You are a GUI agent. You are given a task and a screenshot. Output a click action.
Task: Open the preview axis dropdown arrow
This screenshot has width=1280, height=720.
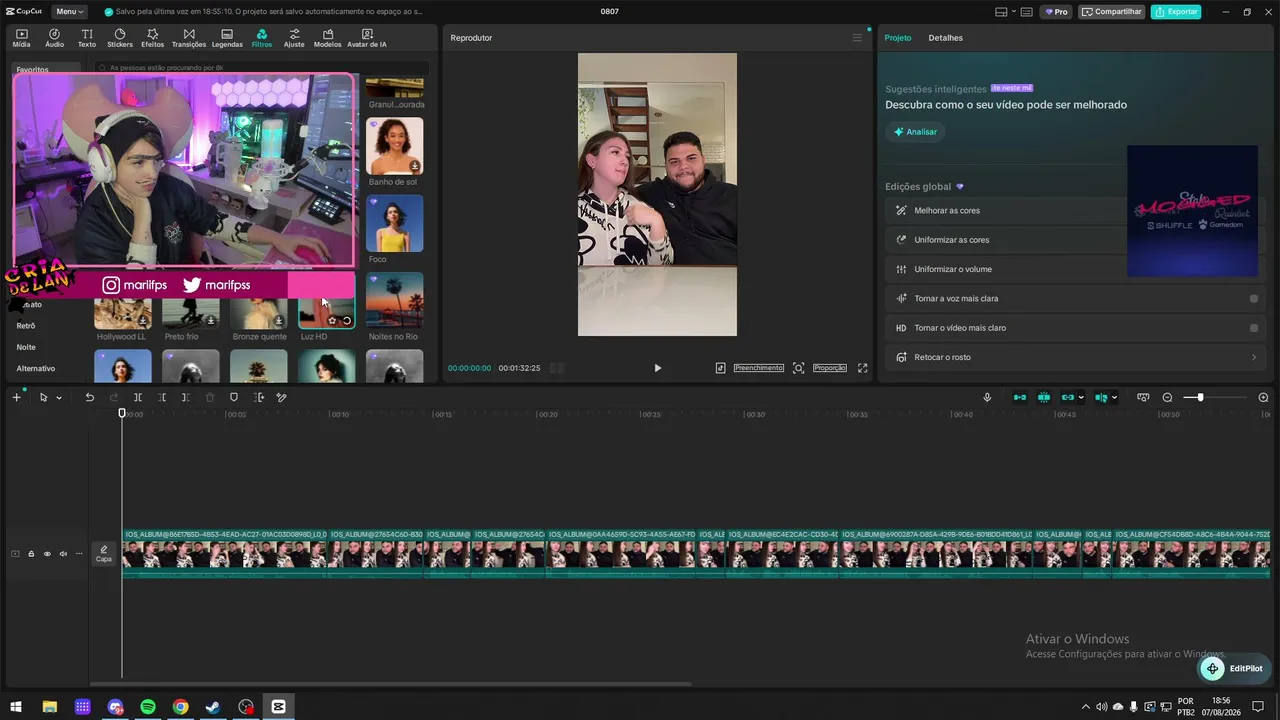point(1115,398)
